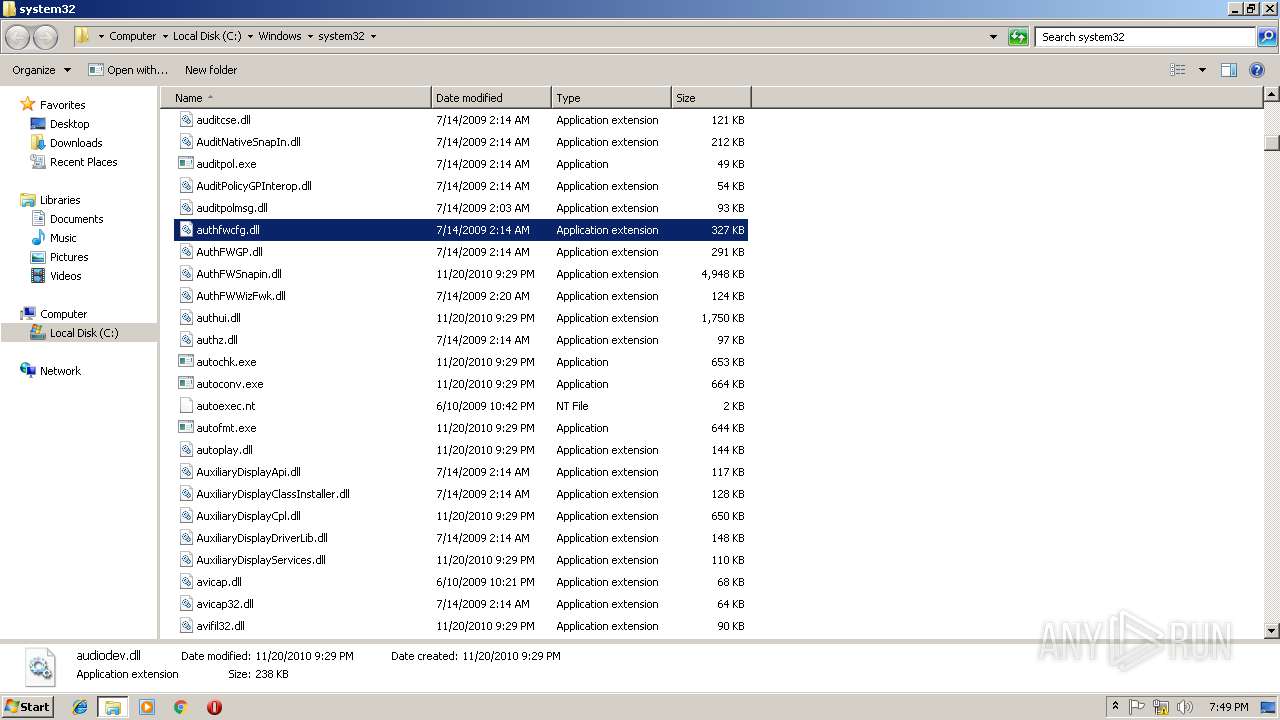Click the Refresh button beside address bar
Image resolution: width=1280 pixels, height=720 pixels.
point(1018,37)
